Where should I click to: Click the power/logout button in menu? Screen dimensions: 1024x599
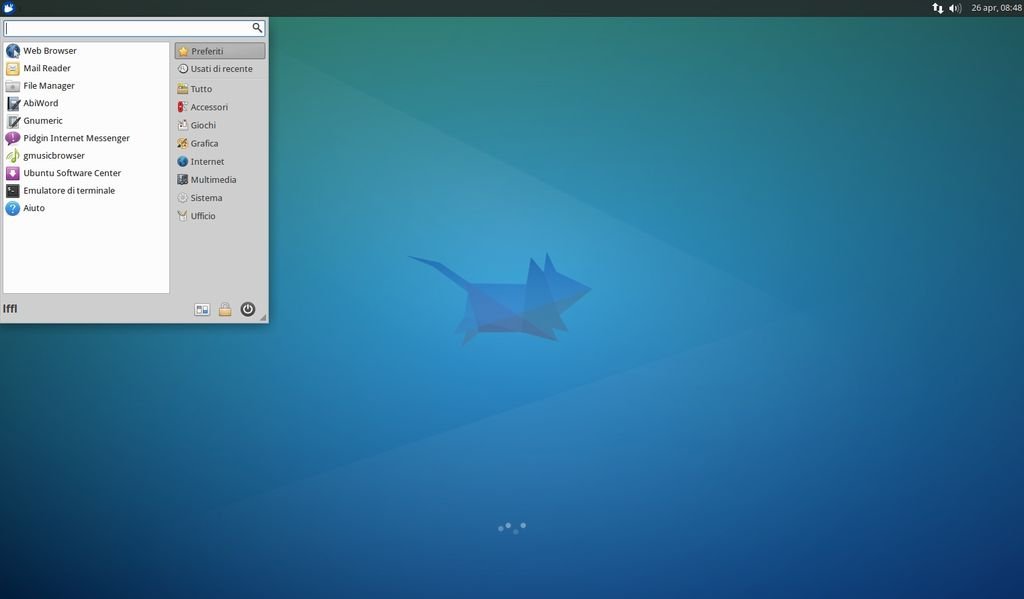[248, 310]
